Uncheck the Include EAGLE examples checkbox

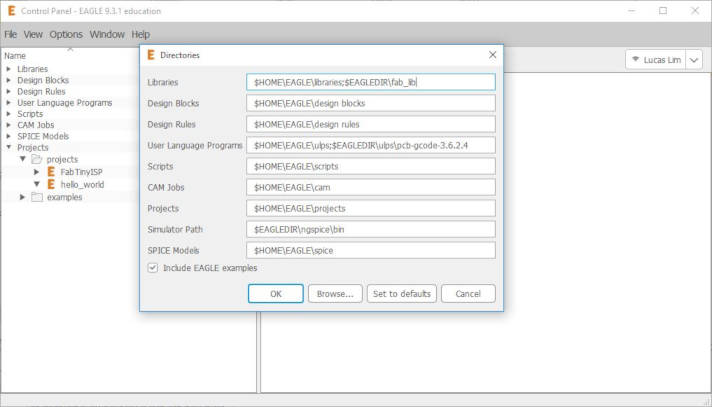click(153, 268)
